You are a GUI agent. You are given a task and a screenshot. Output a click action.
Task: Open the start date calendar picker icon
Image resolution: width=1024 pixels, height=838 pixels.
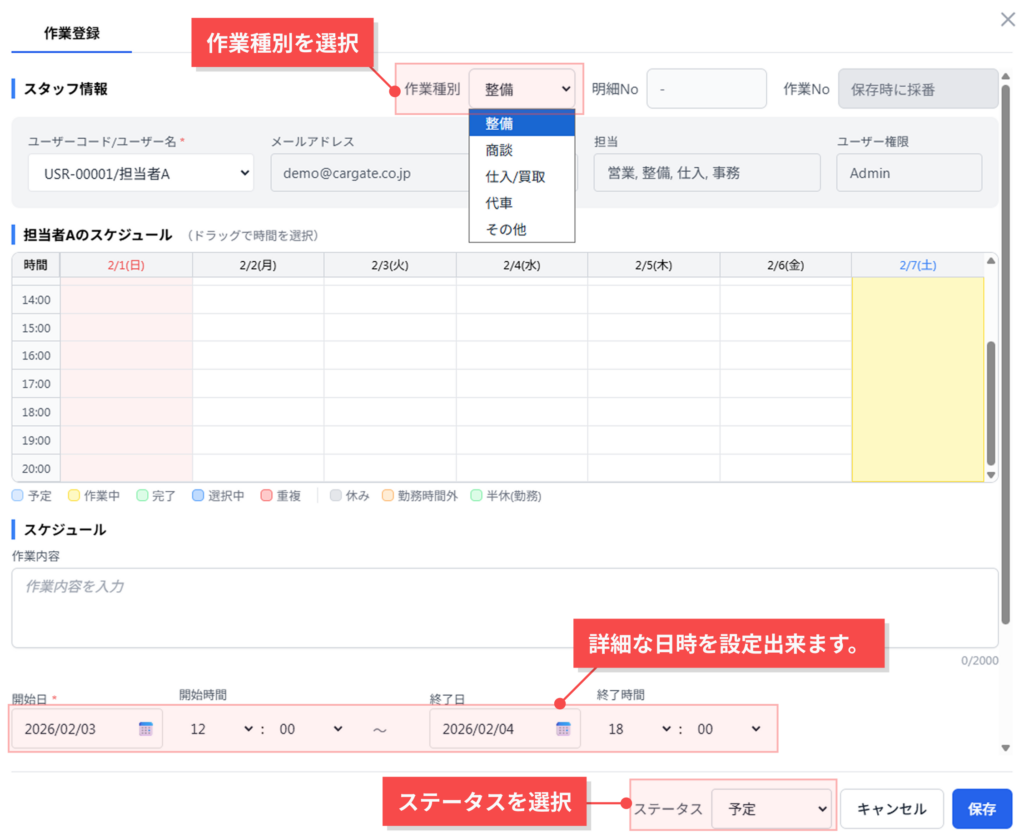[146, 729]
